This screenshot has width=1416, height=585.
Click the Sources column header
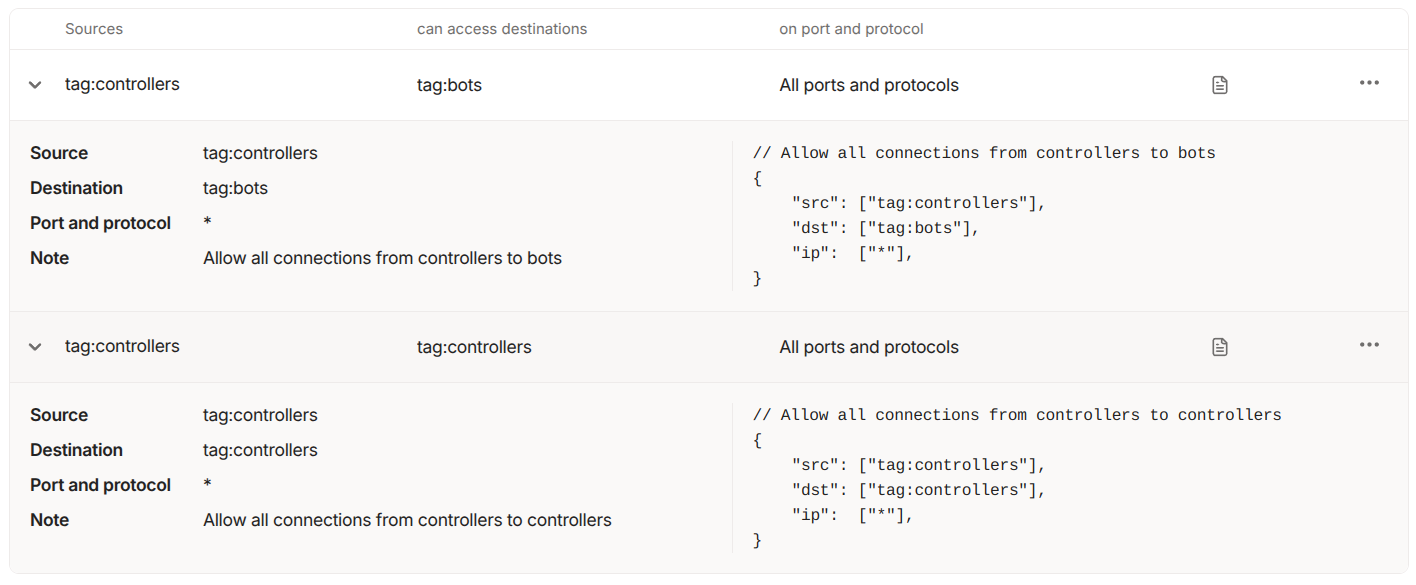(94, 29)
